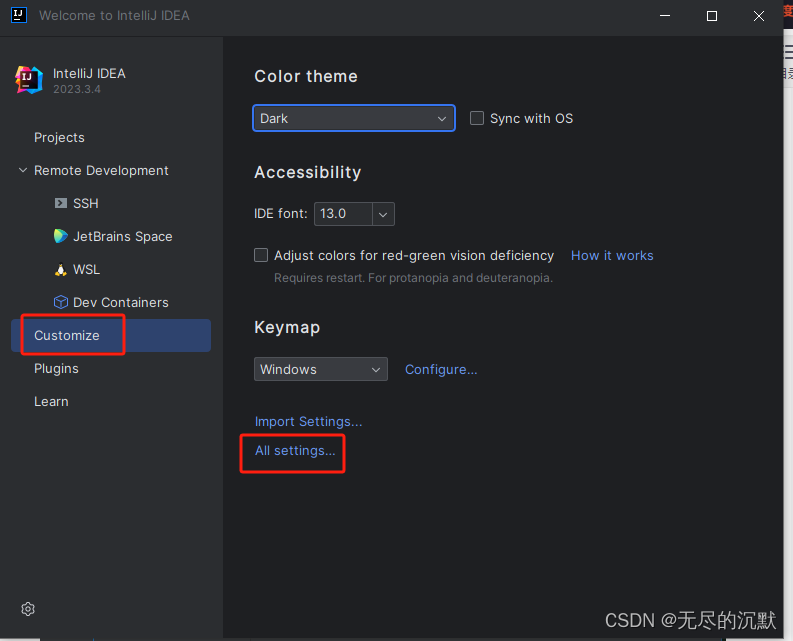Click the IntelliJ icon in title bar
Screen dimensions: 793x641
[x=19, y=15]
